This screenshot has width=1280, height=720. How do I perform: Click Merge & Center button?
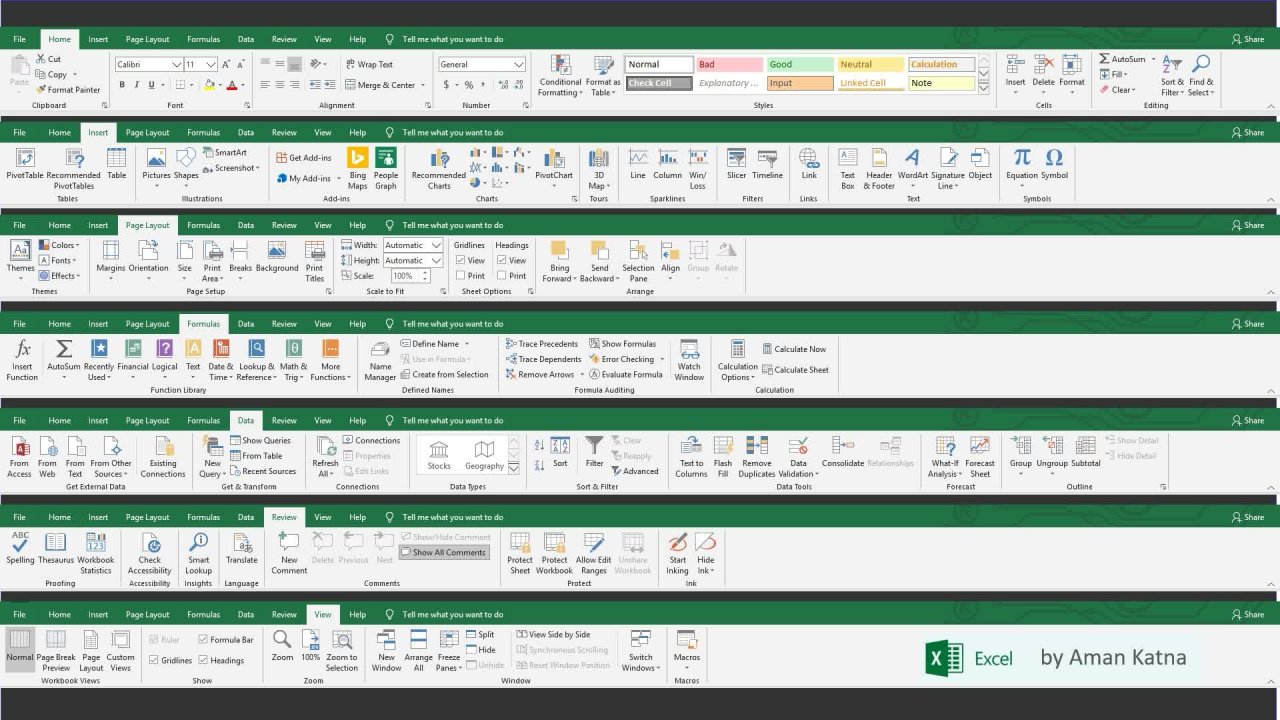pos(381,85)
